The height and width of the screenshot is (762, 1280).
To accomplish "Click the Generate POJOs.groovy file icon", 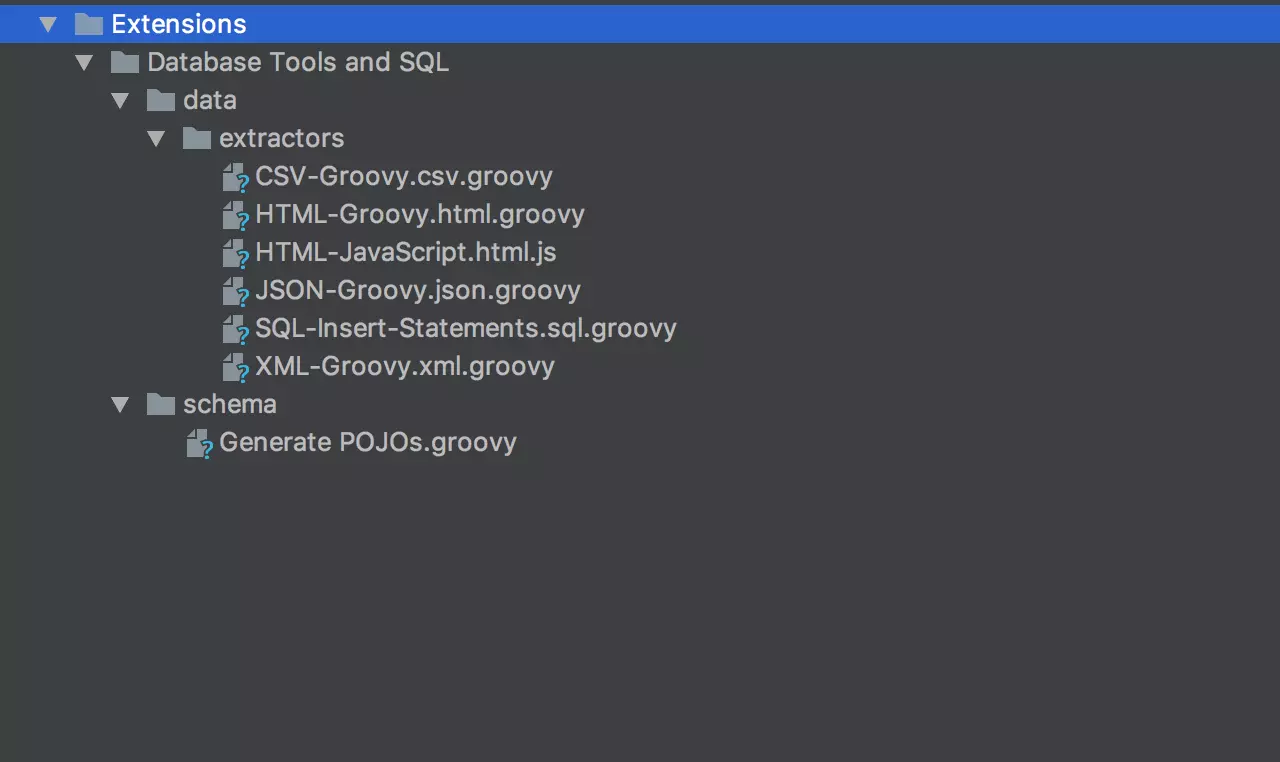I will click(199, 444).
